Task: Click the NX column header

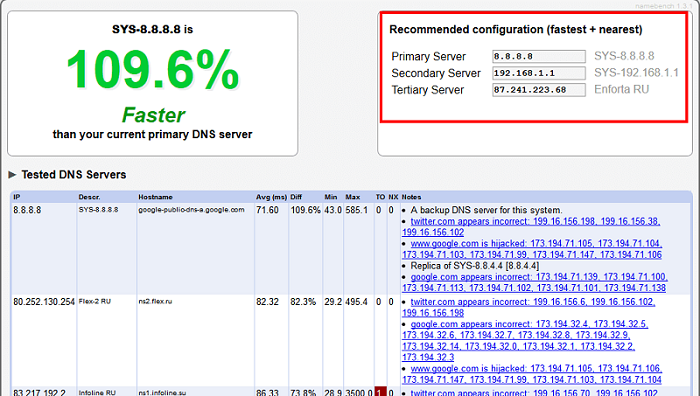Action: [393, 197]
